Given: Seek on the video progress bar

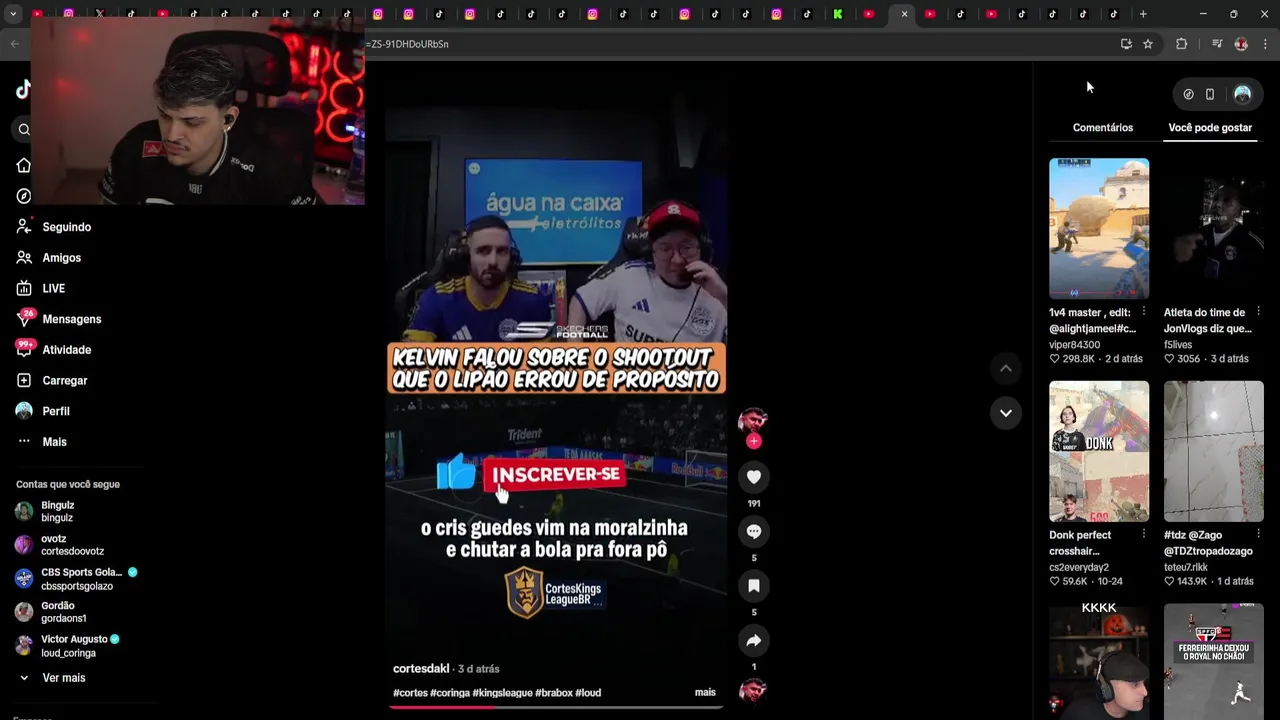Looking at the screenshot, I should (x=556, y=707).
